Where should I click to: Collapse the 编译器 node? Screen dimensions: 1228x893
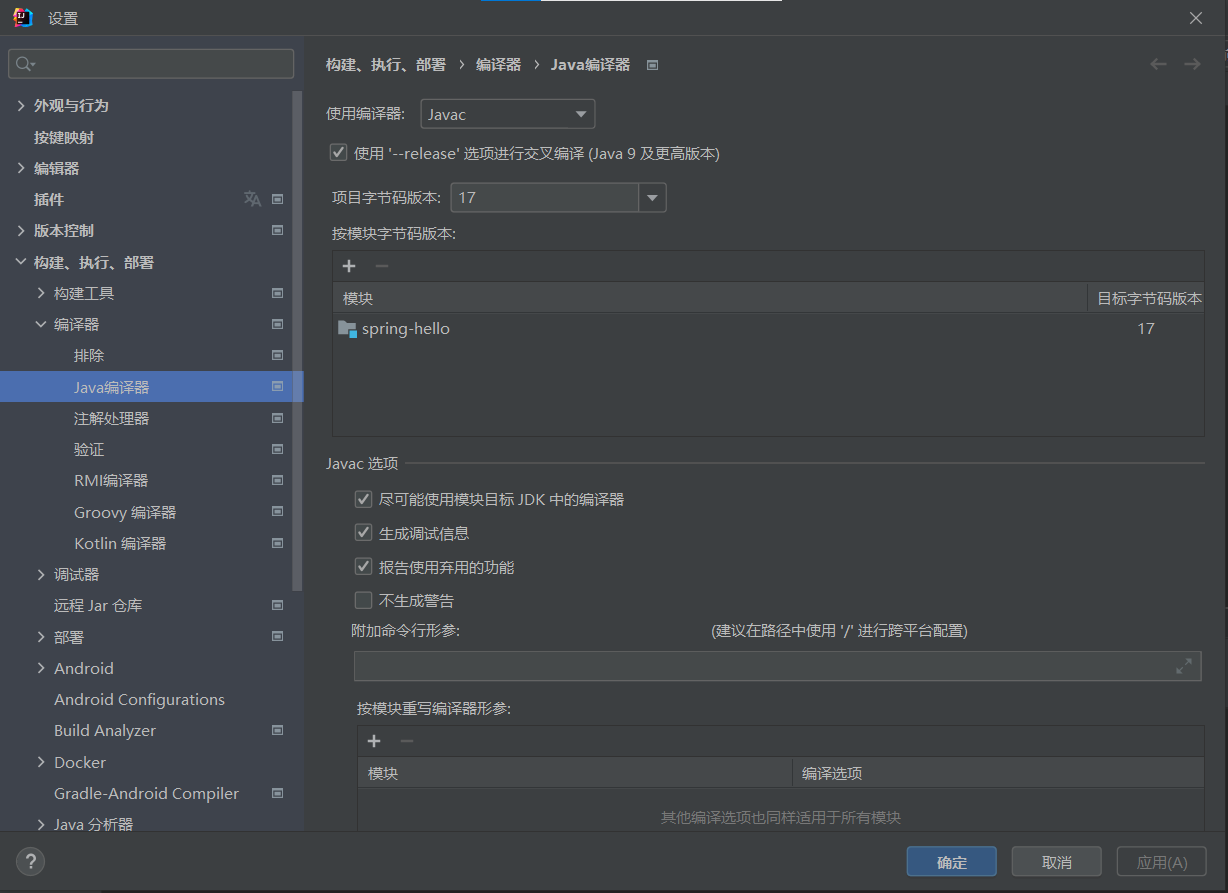click(41, 324)
